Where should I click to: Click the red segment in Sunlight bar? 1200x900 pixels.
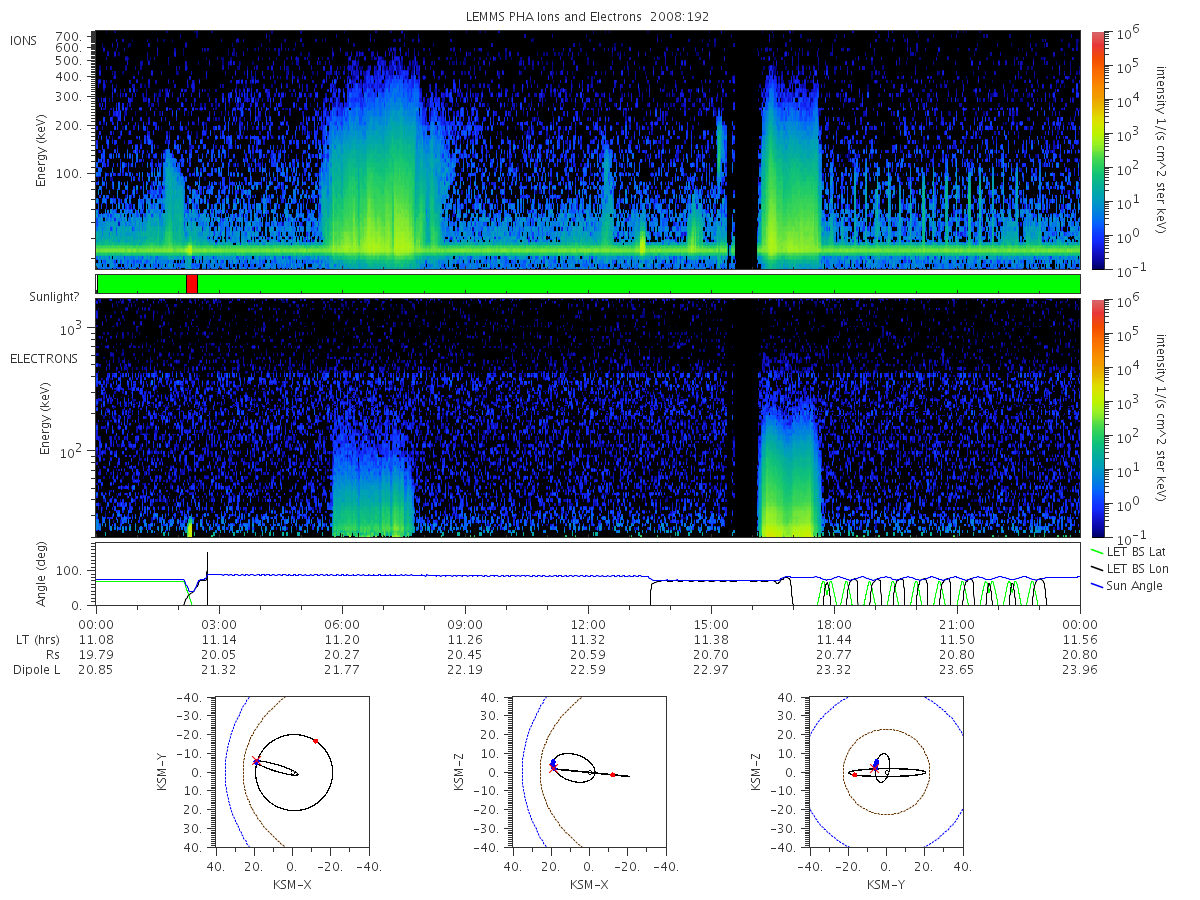192,284
